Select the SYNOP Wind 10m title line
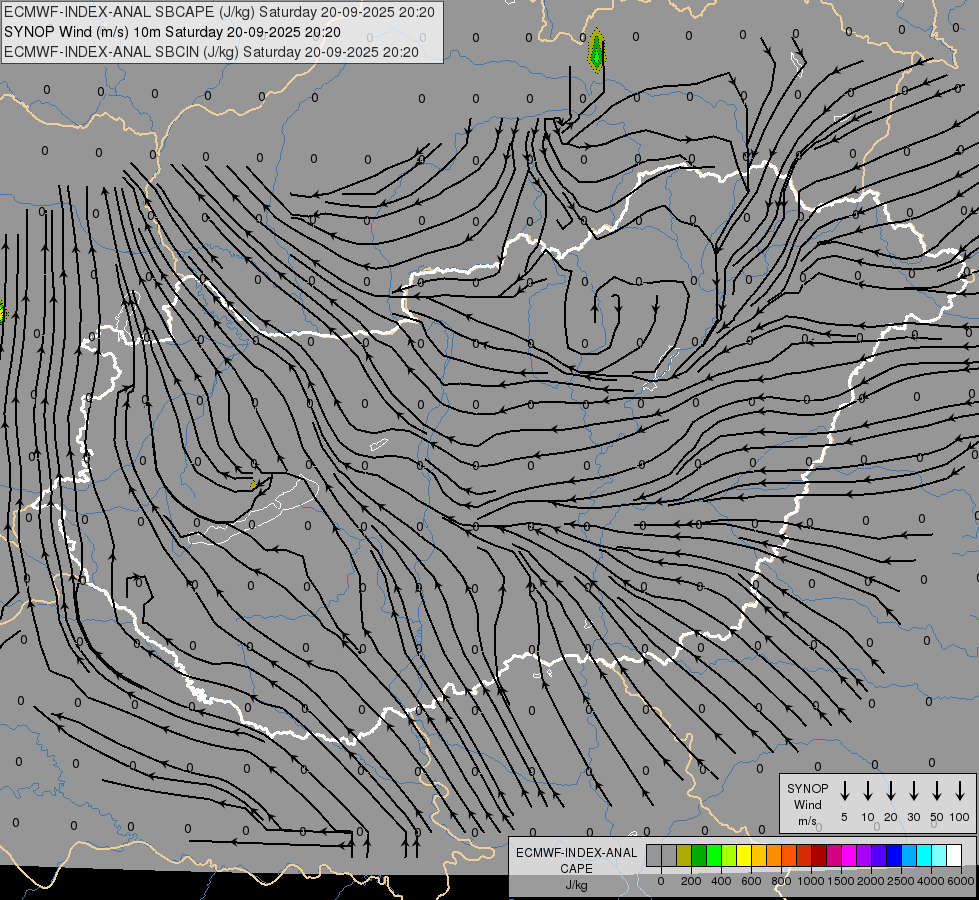 click(x=178, y=31)
